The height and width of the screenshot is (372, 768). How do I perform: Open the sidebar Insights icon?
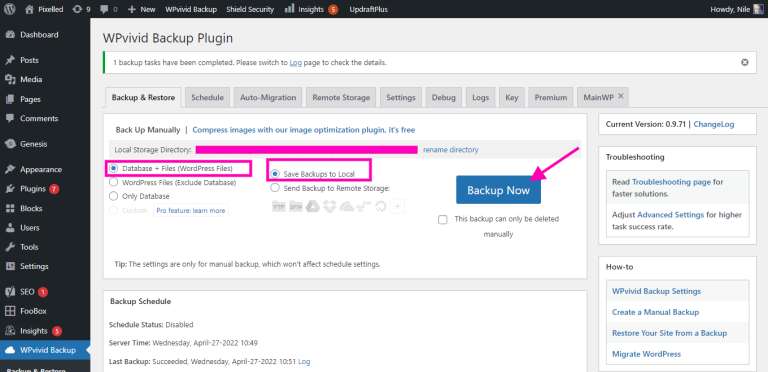click(10, 331)
